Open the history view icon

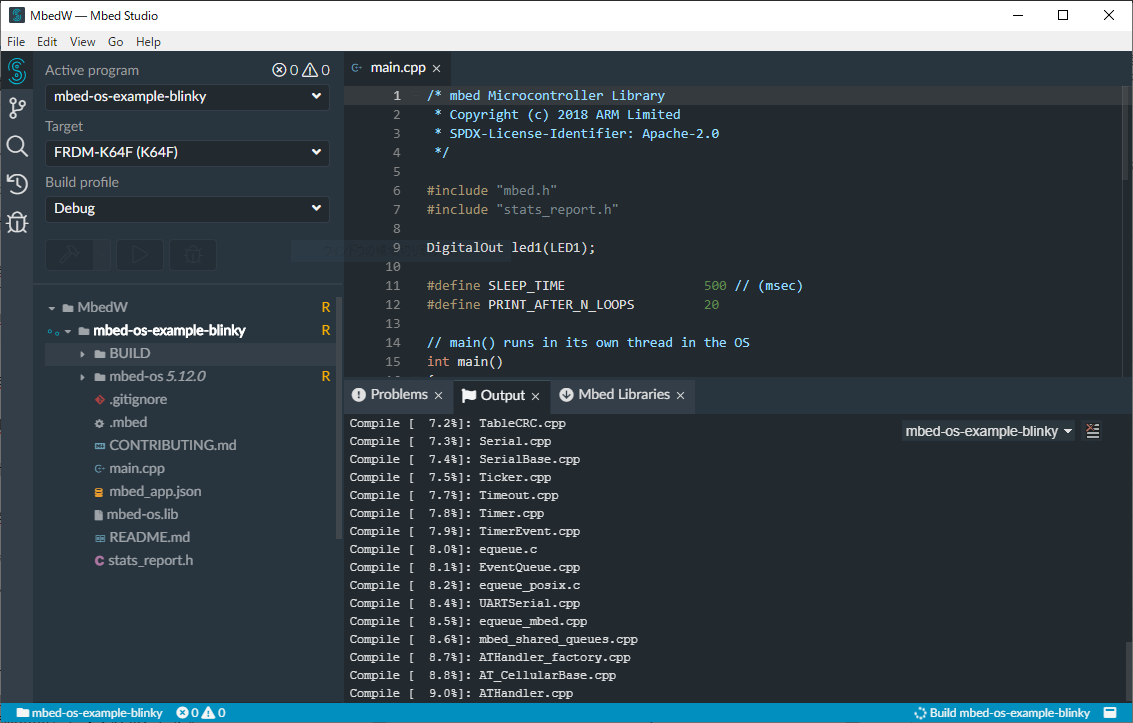pos(17,183)
